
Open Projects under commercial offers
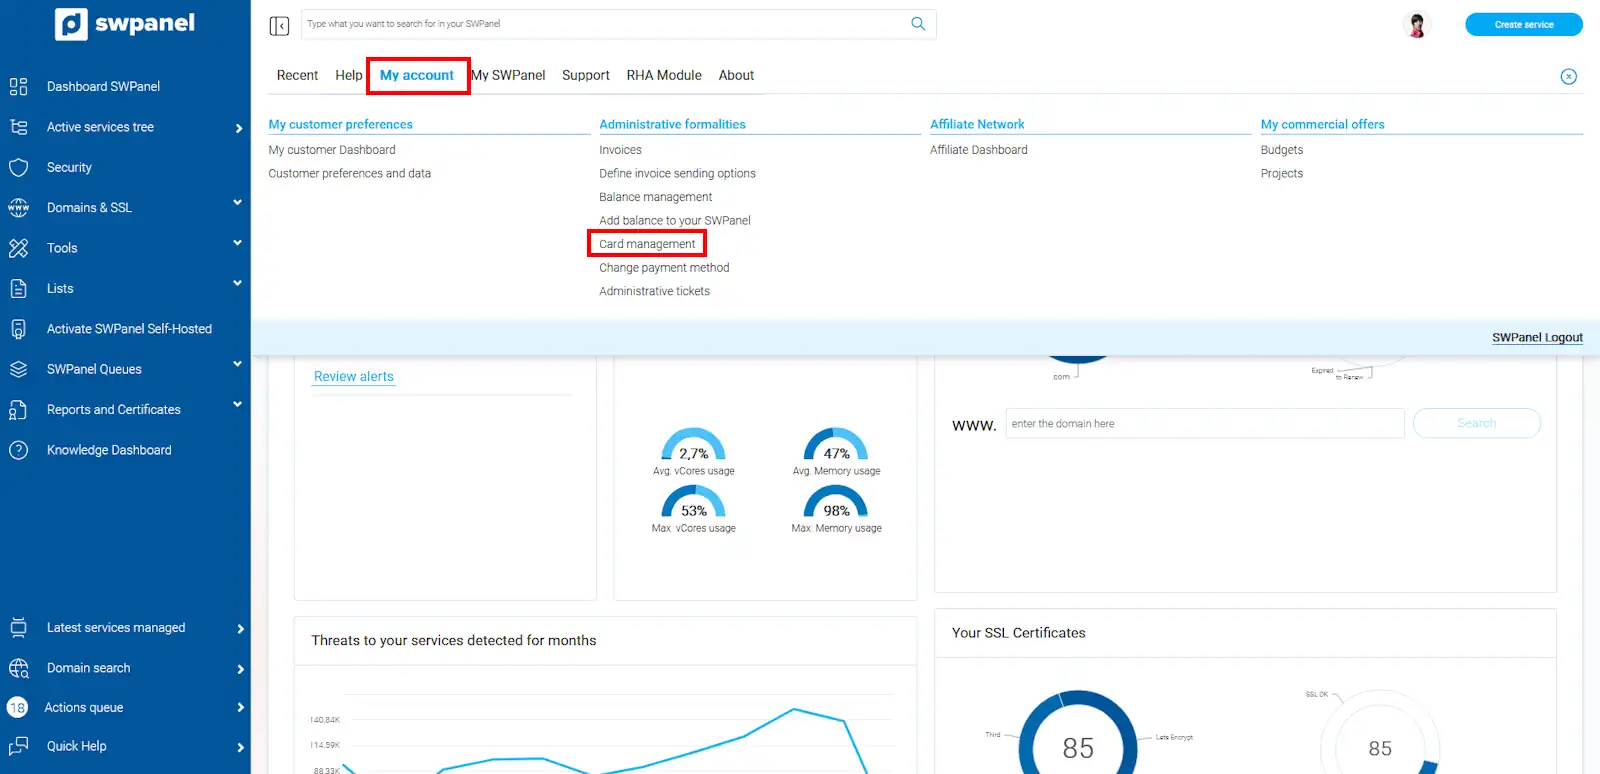pyautogui.click(x=1282, y=174)
